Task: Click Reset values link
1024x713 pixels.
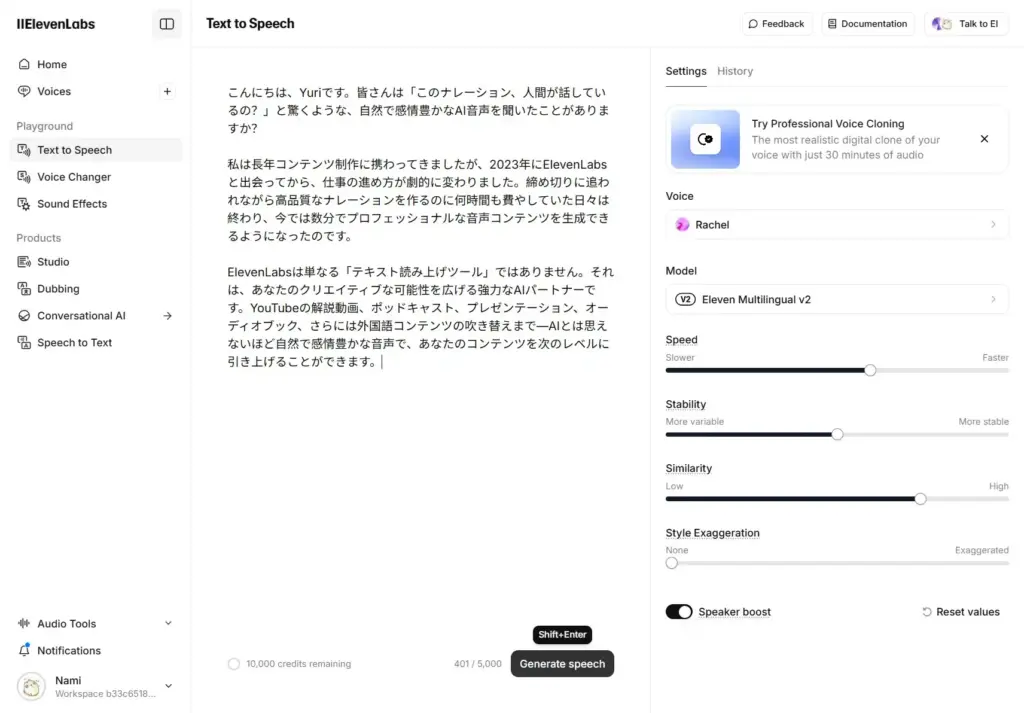Action: pyautogui.click(x=961, y=612)
